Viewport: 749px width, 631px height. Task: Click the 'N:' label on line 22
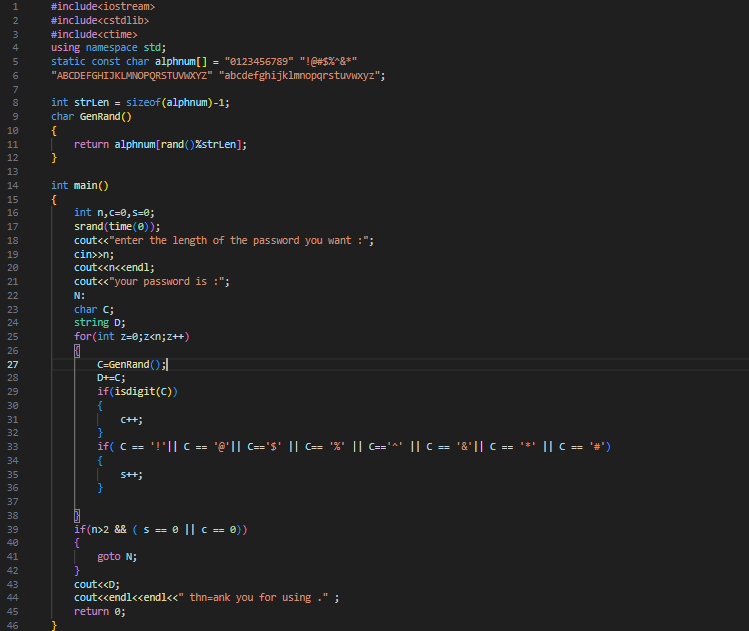coord(79,295)
